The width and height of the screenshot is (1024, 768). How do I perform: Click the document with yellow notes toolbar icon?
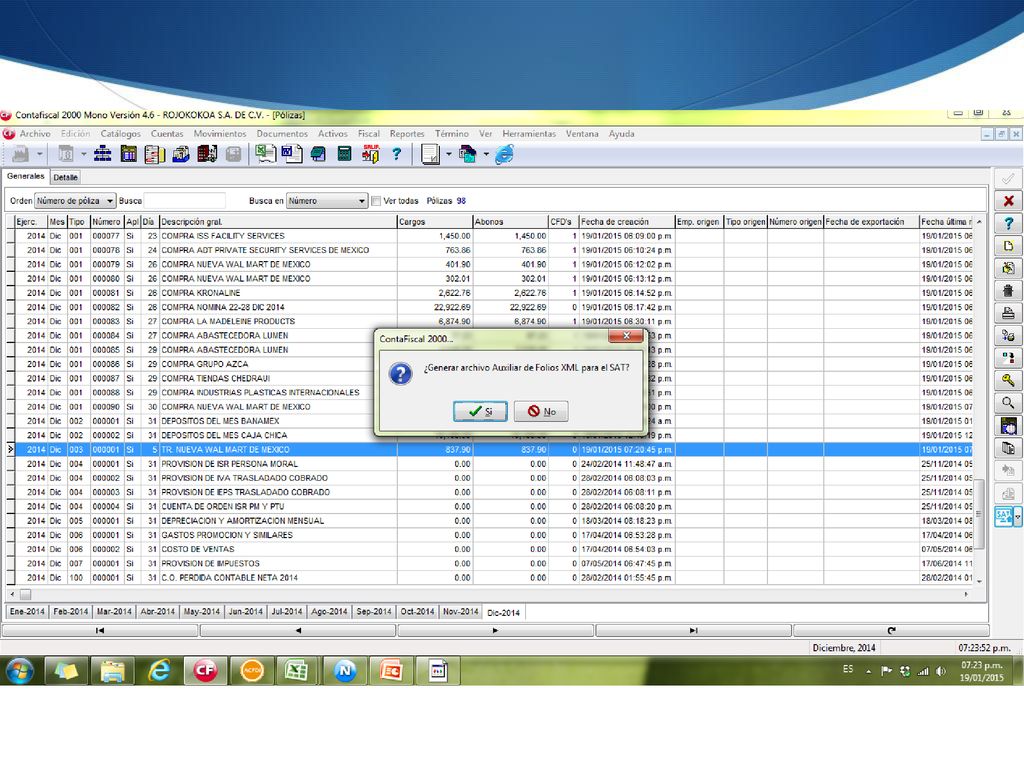pyautogui.click(x=155, y=155)
